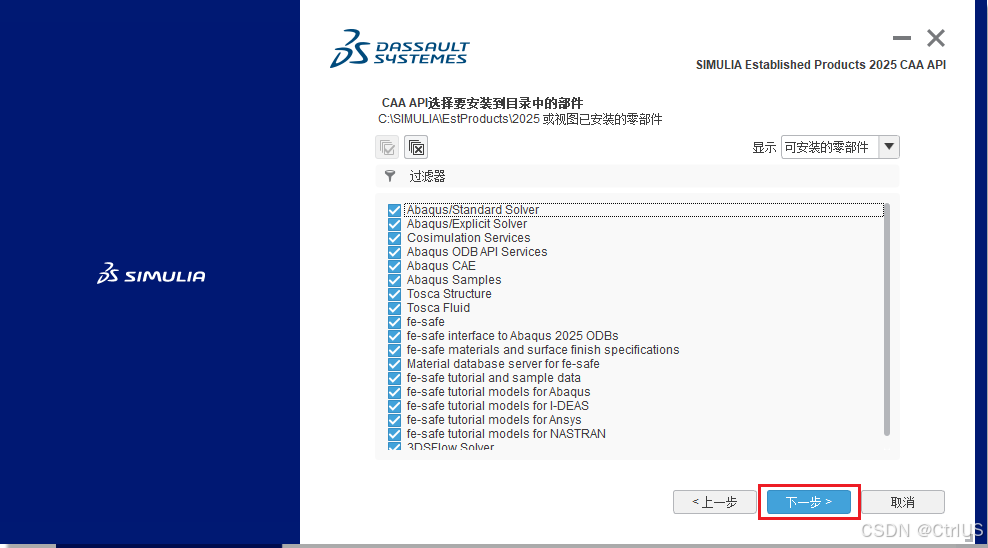Uncheck Abaqus/Explicit Solver checkbox

(x=394, y=224)
